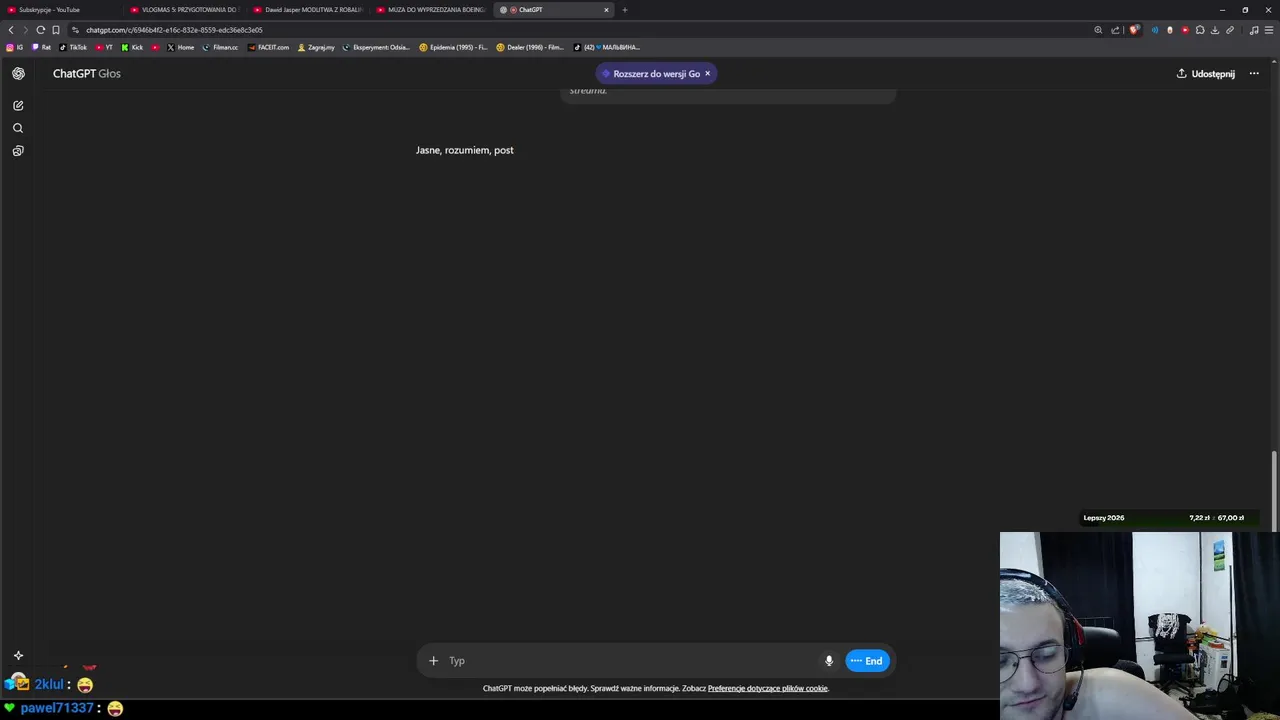Screen dimensions: 1280x720
Task: Open the Kick bookmark
Action: pyautogui.click(x=132, y=47)
